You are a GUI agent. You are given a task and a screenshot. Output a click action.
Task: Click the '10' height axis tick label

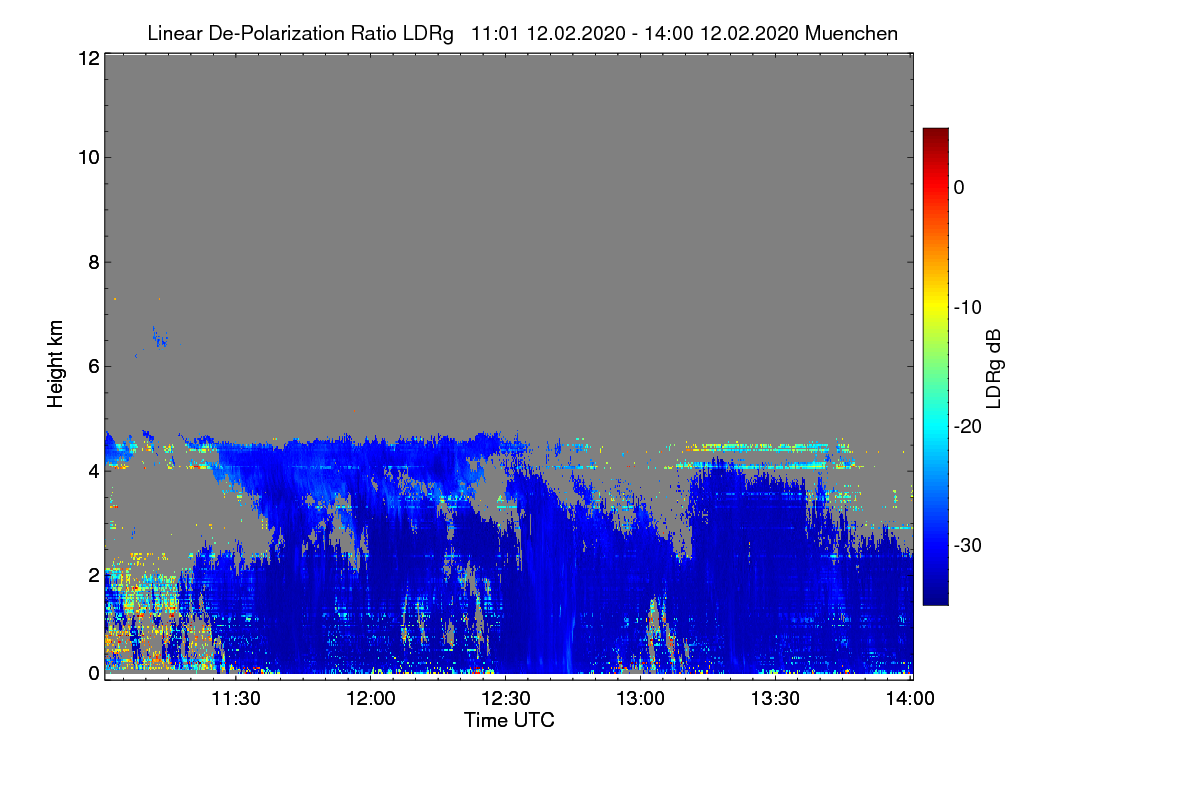click(88, 157)
